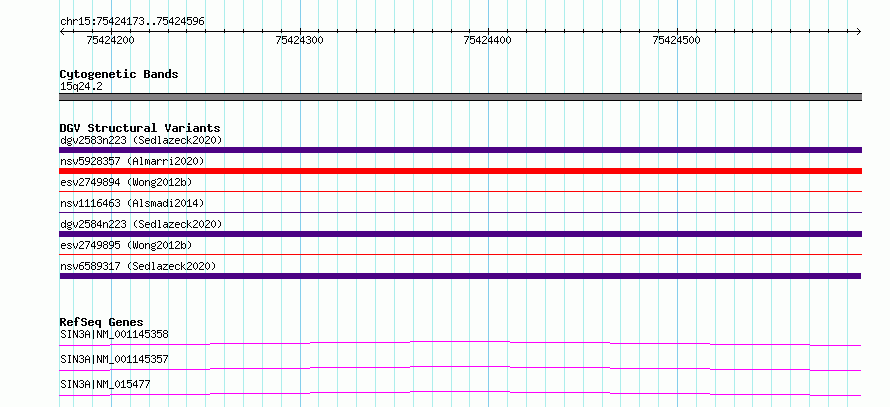The image size is (890, 407).
Task: Open transcript SIN3A|NM_015477 label
Action: 105,385
